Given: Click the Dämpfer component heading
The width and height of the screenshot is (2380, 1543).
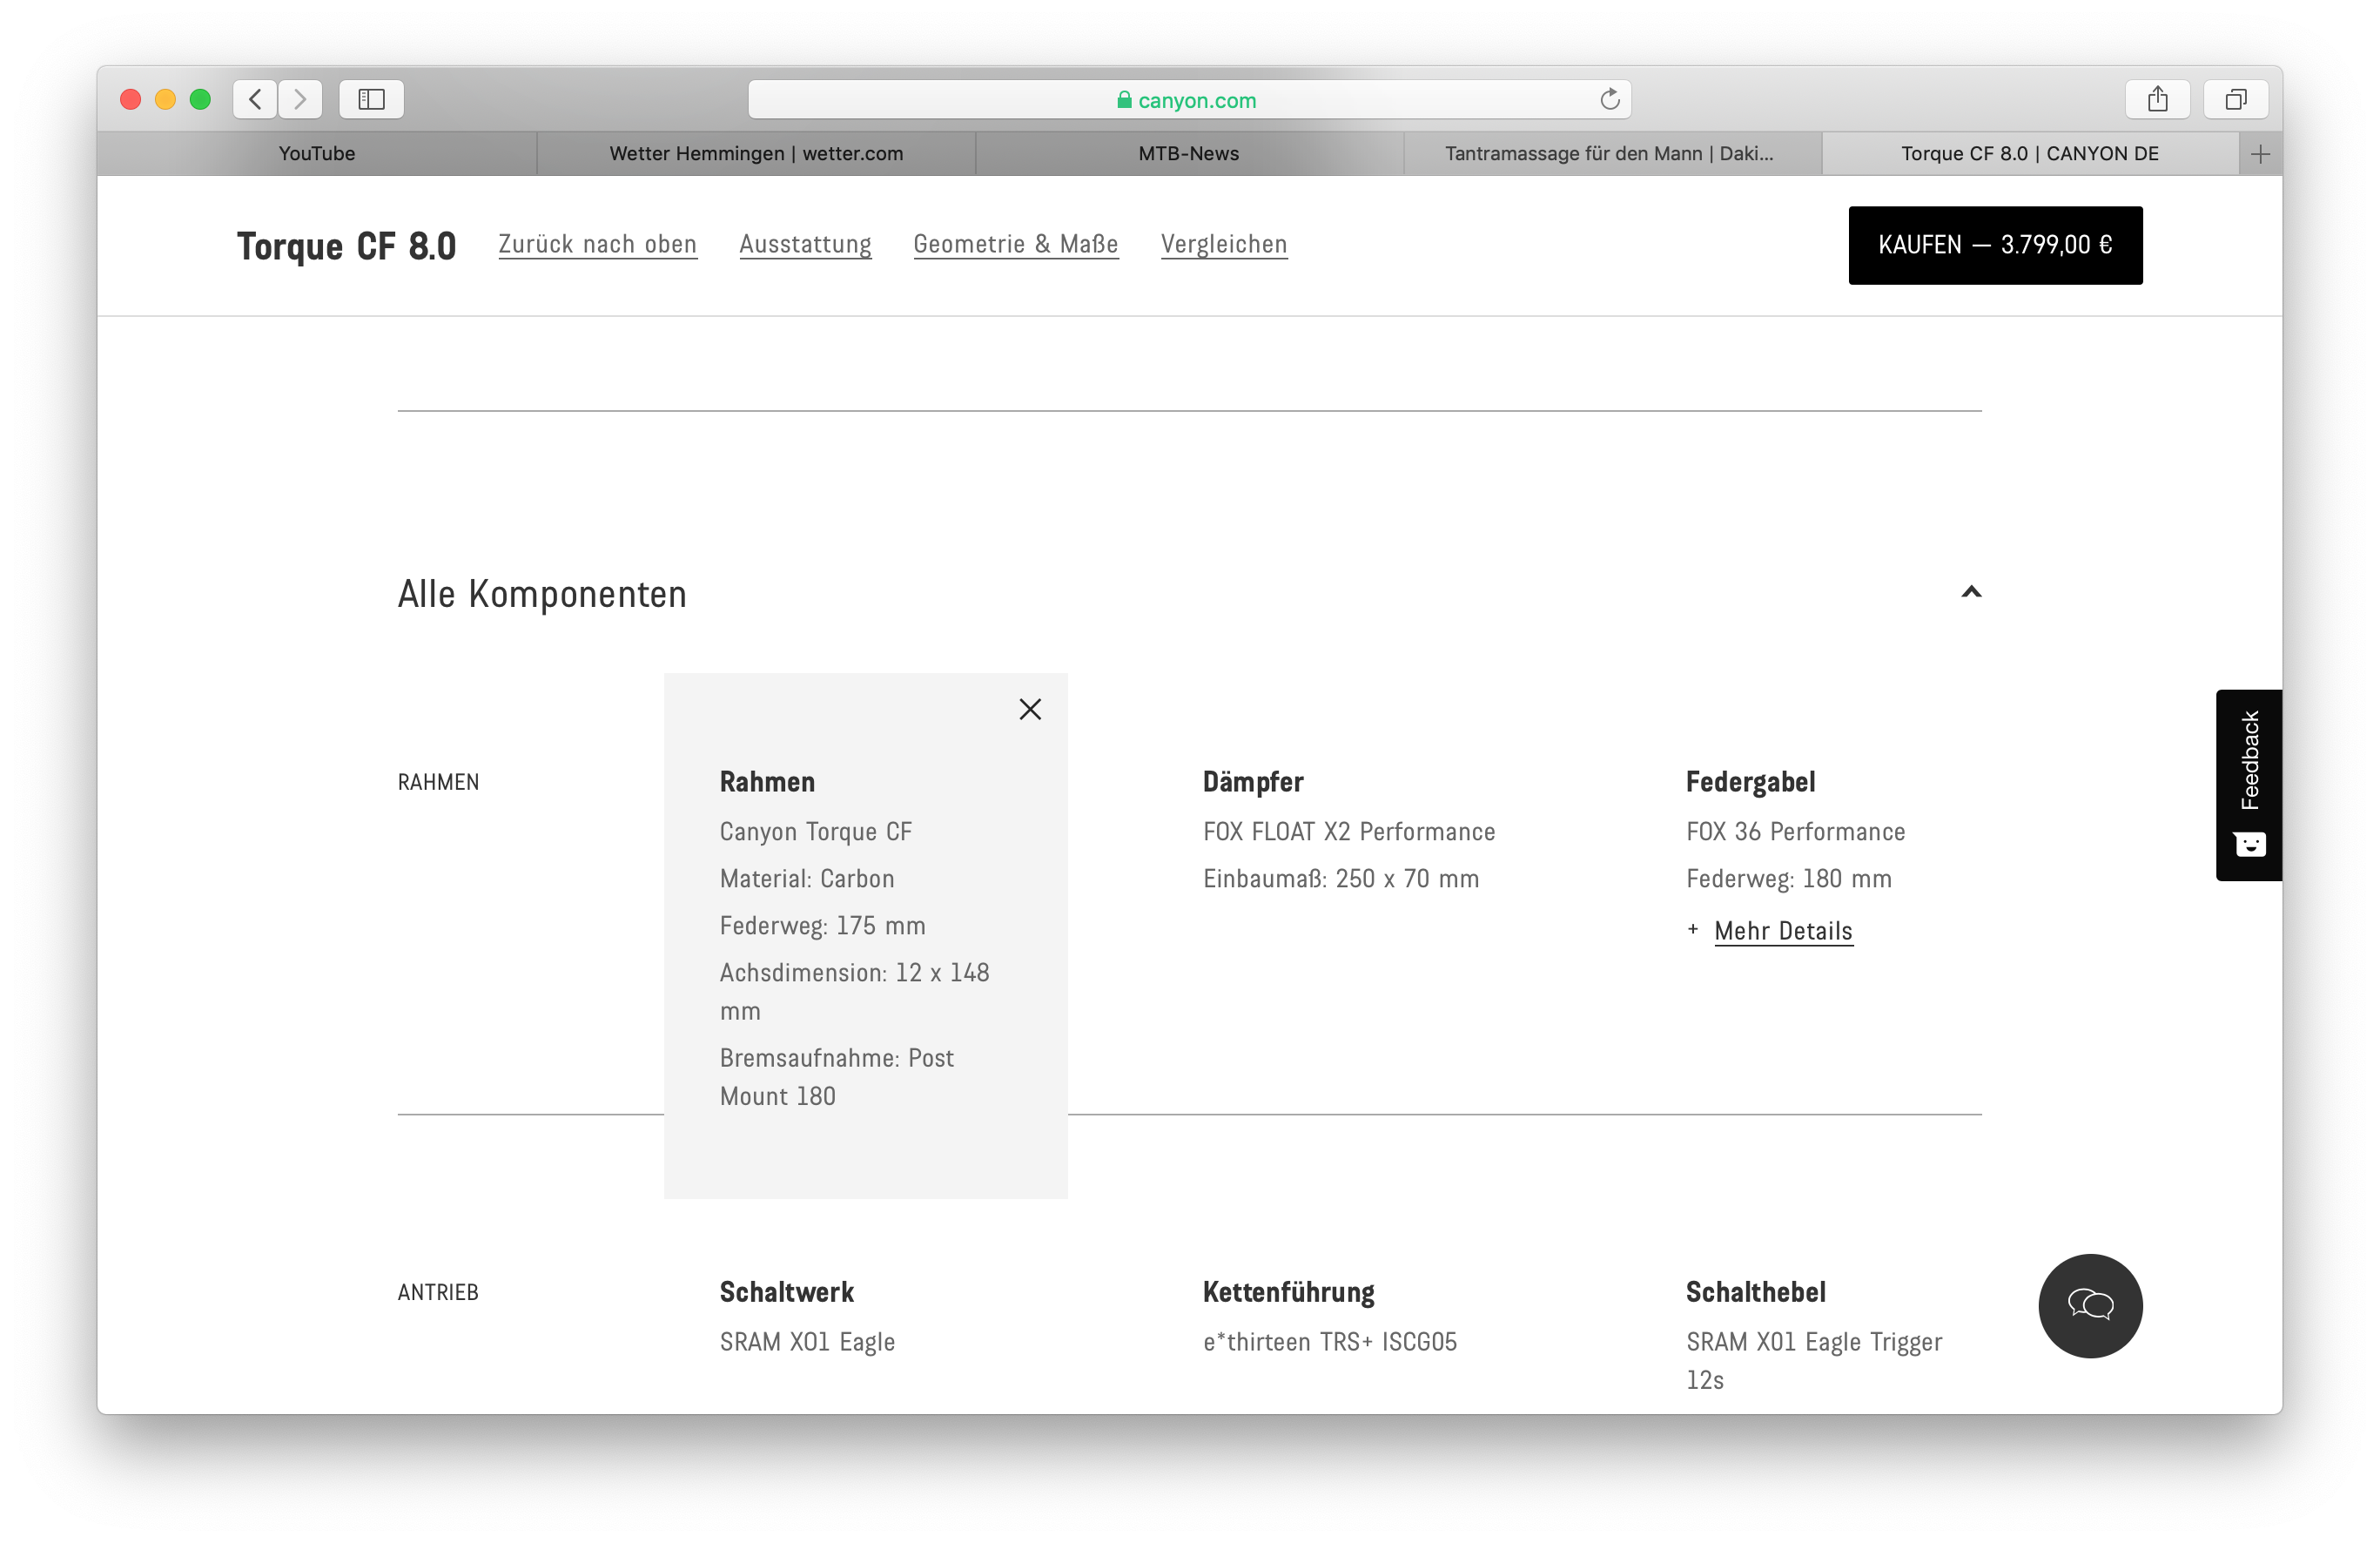Looking at the screenshot, I should [1253, 782].
